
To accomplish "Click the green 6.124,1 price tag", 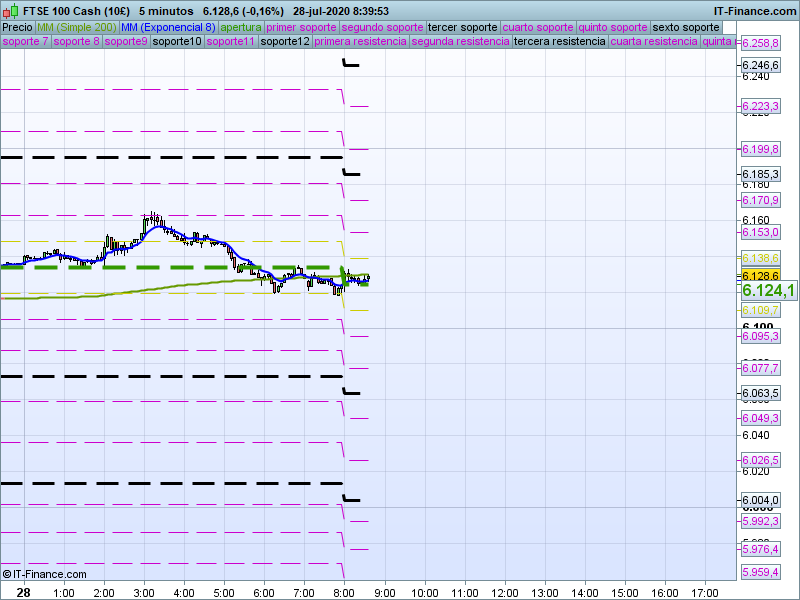I will click(768, 291).
